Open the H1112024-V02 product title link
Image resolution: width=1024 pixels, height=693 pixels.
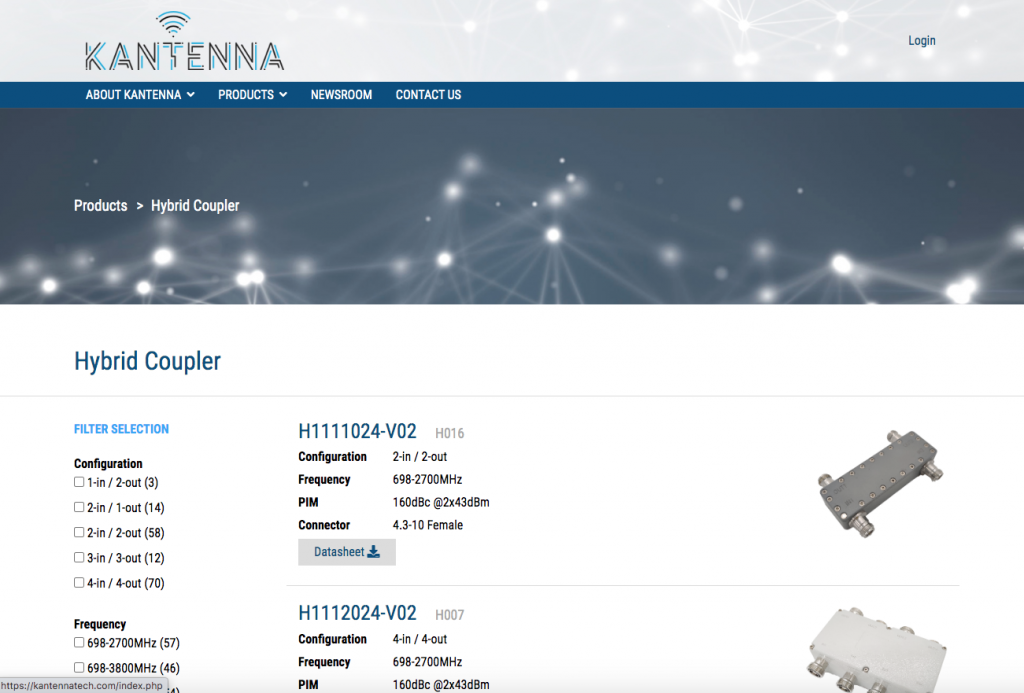pos(357,613)
